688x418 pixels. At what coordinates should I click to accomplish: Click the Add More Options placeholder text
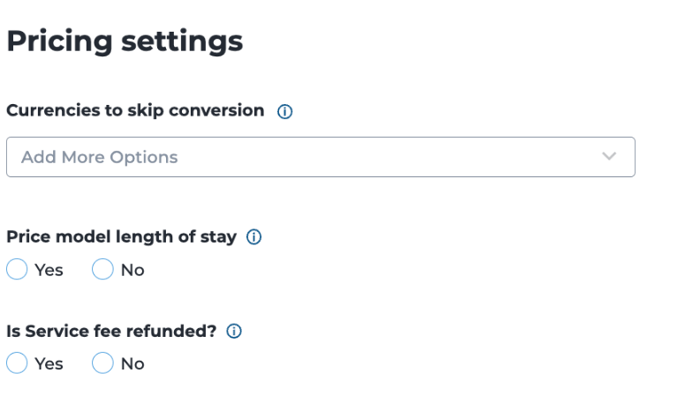click(100, 157)
